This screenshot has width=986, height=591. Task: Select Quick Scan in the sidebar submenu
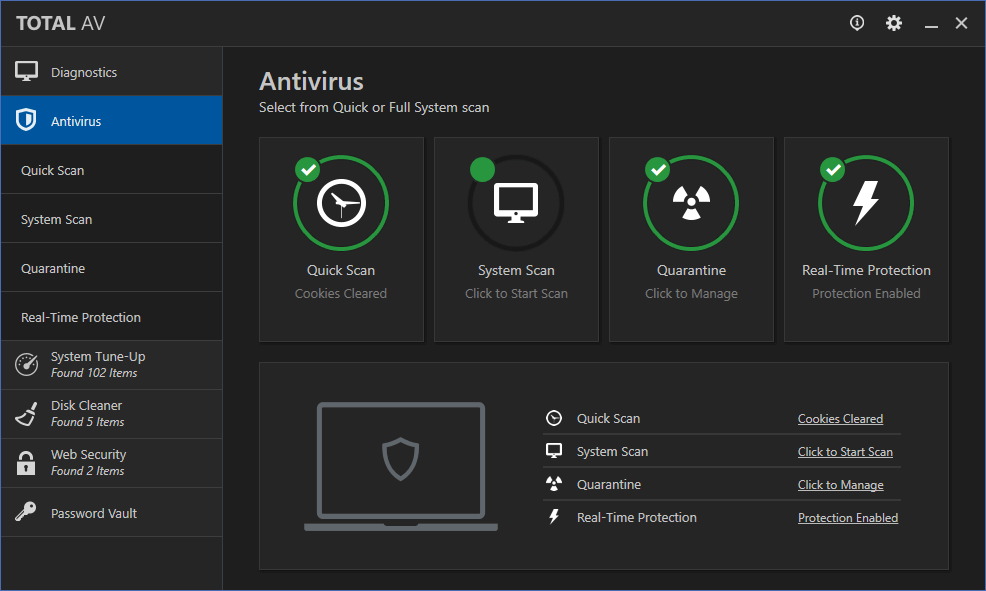pyautogui.click(x=53, y=170)
